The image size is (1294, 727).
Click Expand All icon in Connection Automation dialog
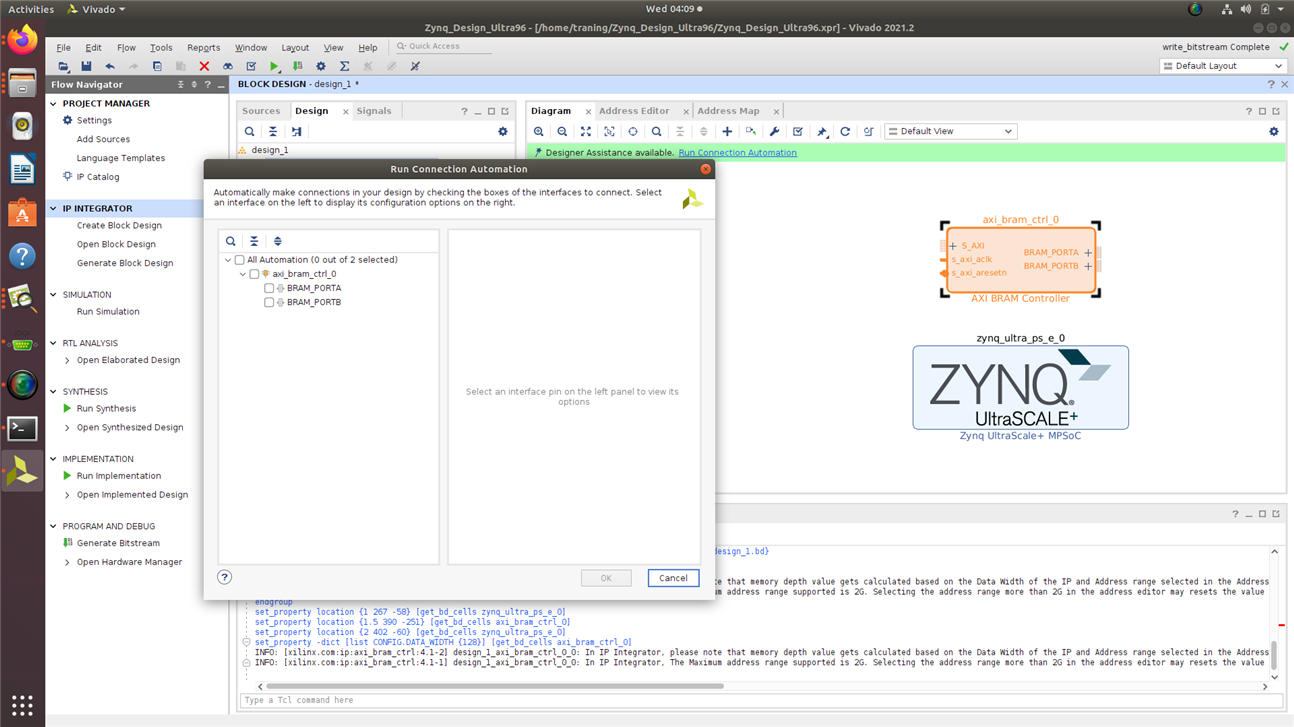pyautogui.click(x=278, y=241)
